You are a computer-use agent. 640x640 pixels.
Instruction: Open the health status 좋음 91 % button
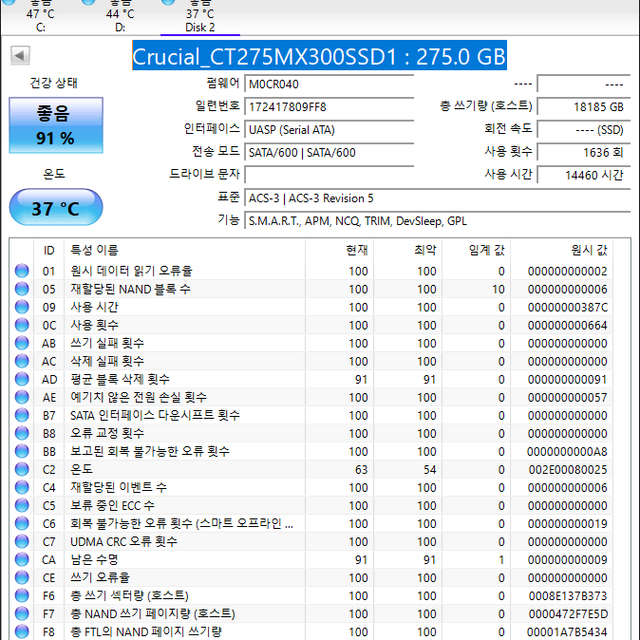click(x=56, y=125)
